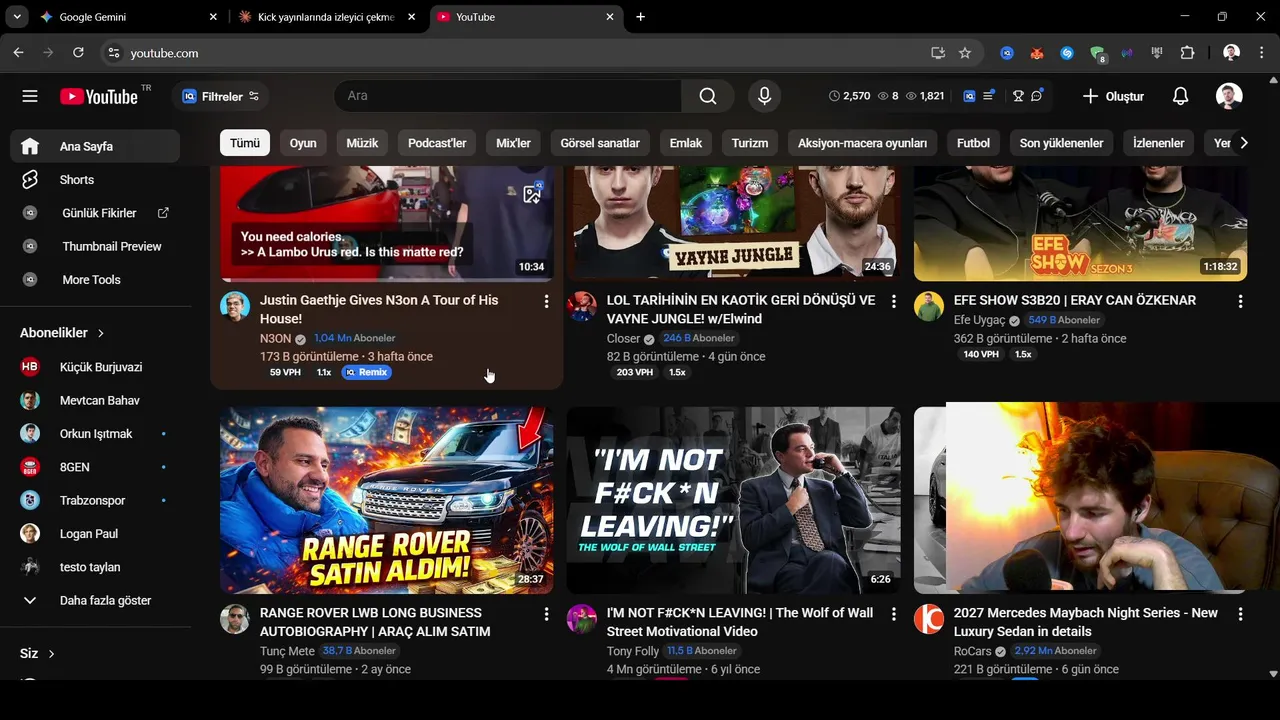The image size is (1280, 720).
Task: Select the İzlenenler filter chip
Action: (1158, 143)
